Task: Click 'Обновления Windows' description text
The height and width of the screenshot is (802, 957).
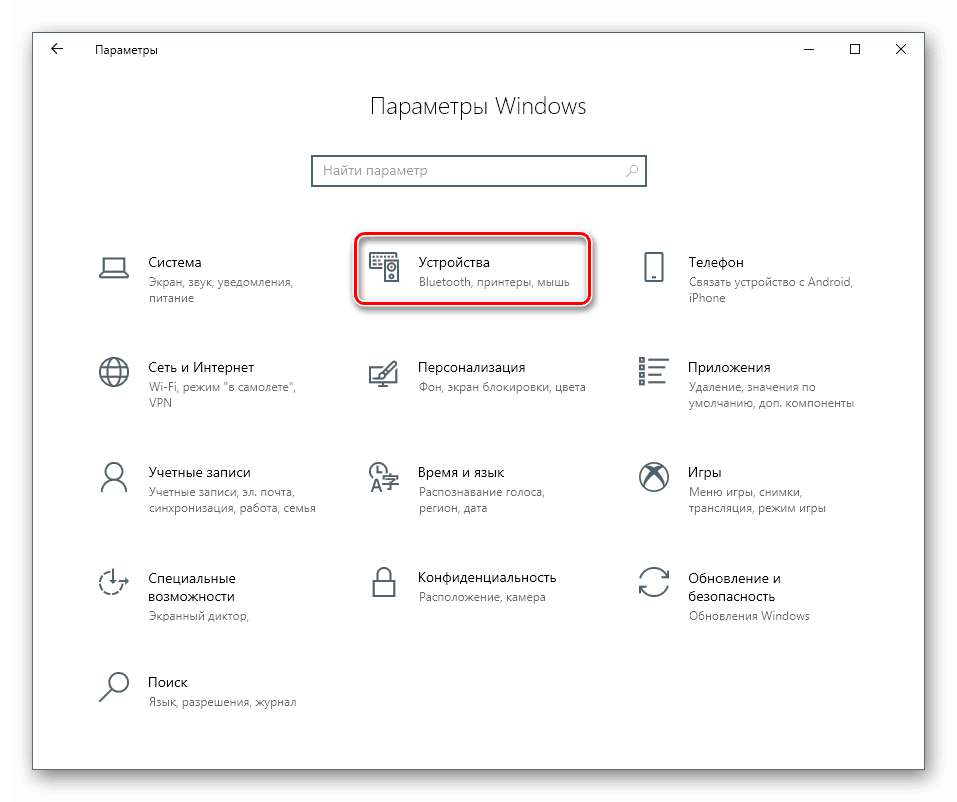Action: coord(749,616)
